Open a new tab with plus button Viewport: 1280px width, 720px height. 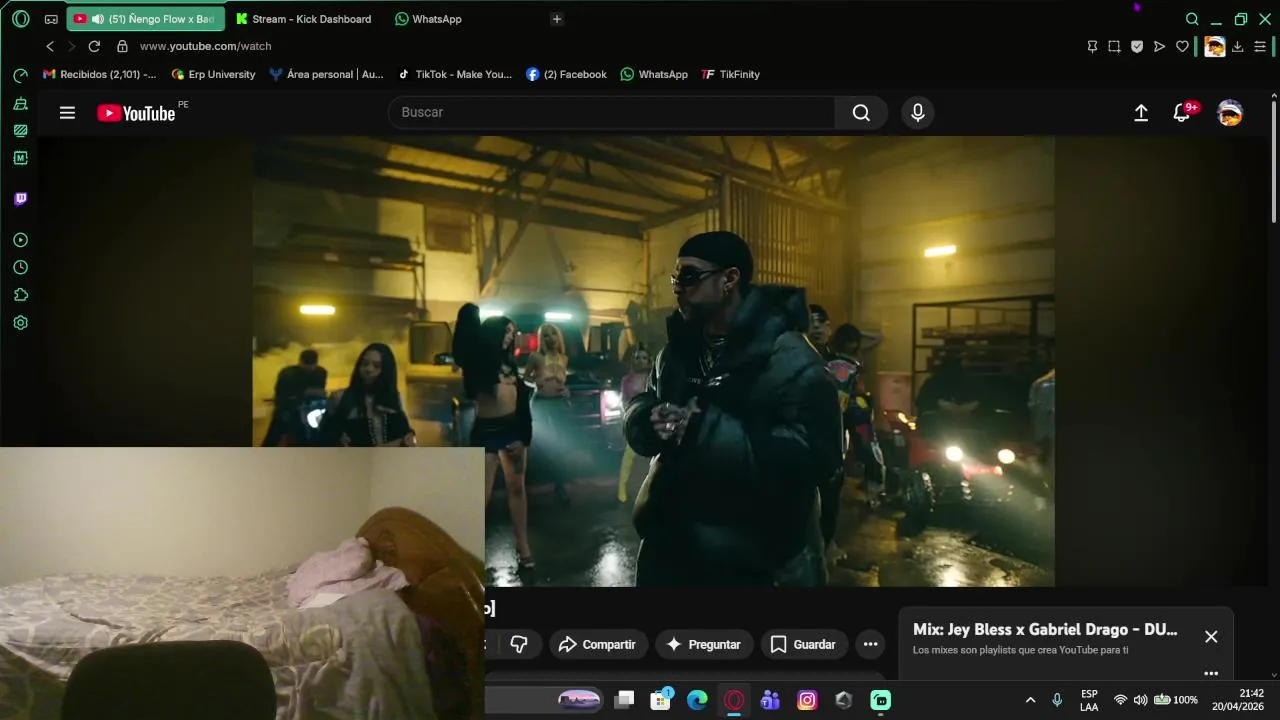point(557,19)
